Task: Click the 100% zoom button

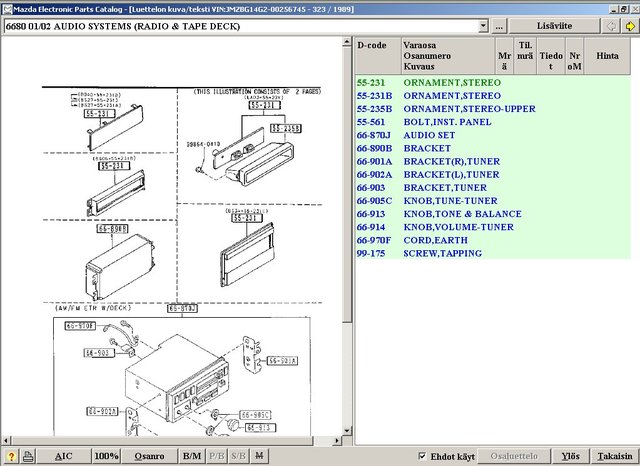Action: (107, 456)
